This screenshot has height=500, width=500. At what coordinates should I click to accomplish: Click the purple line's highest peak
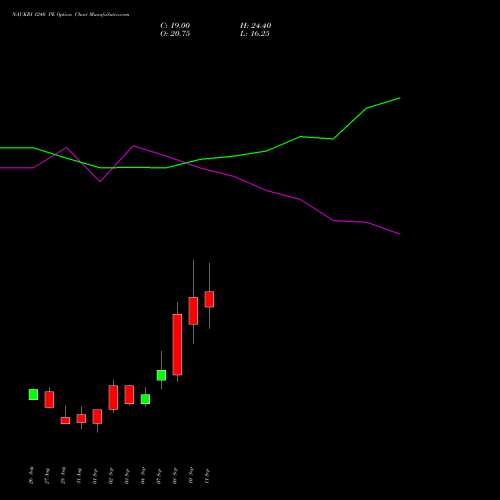(133, 146)
